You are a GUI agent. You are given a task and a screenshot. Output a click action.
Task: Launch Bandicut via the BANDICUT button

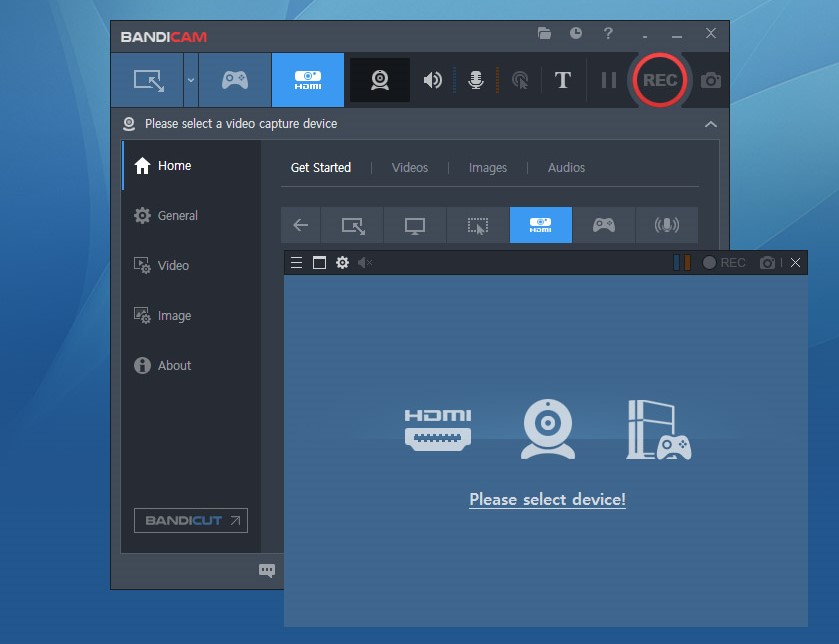190,520
